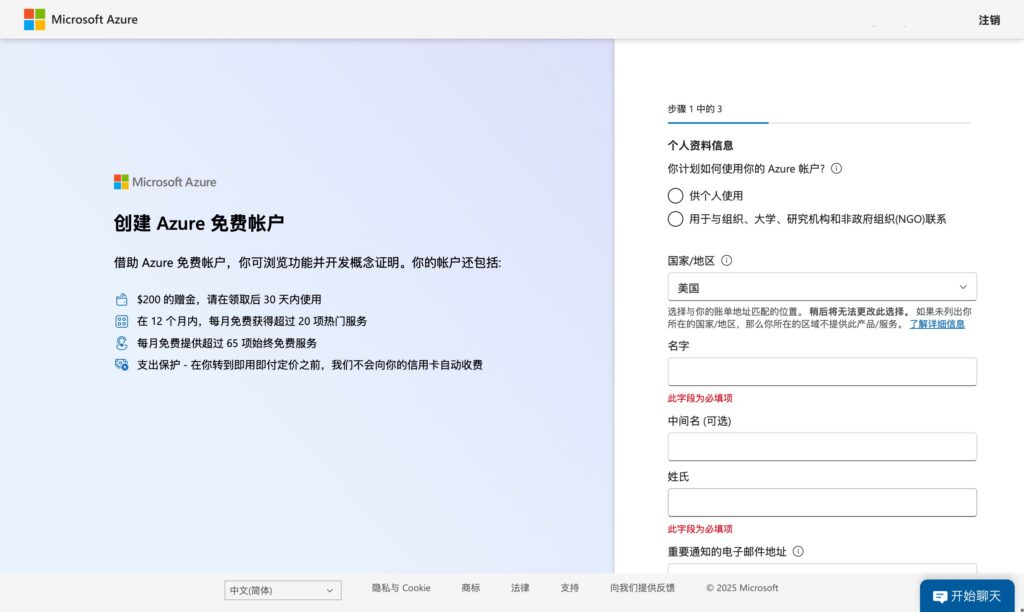Click info icon beside Azure 帐户 usage question
Image resolution: width=1024 pixels, height=612 pixels.
tap(836, 169)
